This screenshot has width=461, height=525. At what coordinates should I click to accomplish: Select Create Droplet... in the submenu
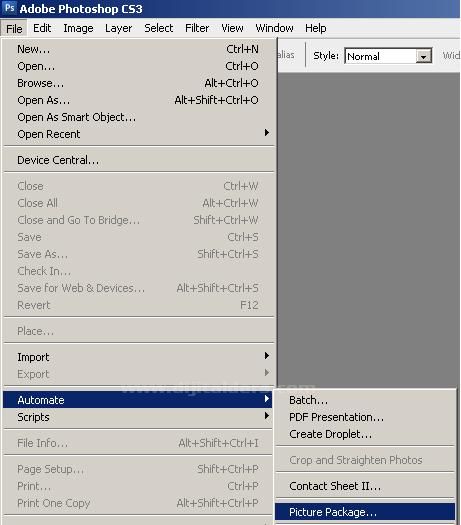coord(365,434)
